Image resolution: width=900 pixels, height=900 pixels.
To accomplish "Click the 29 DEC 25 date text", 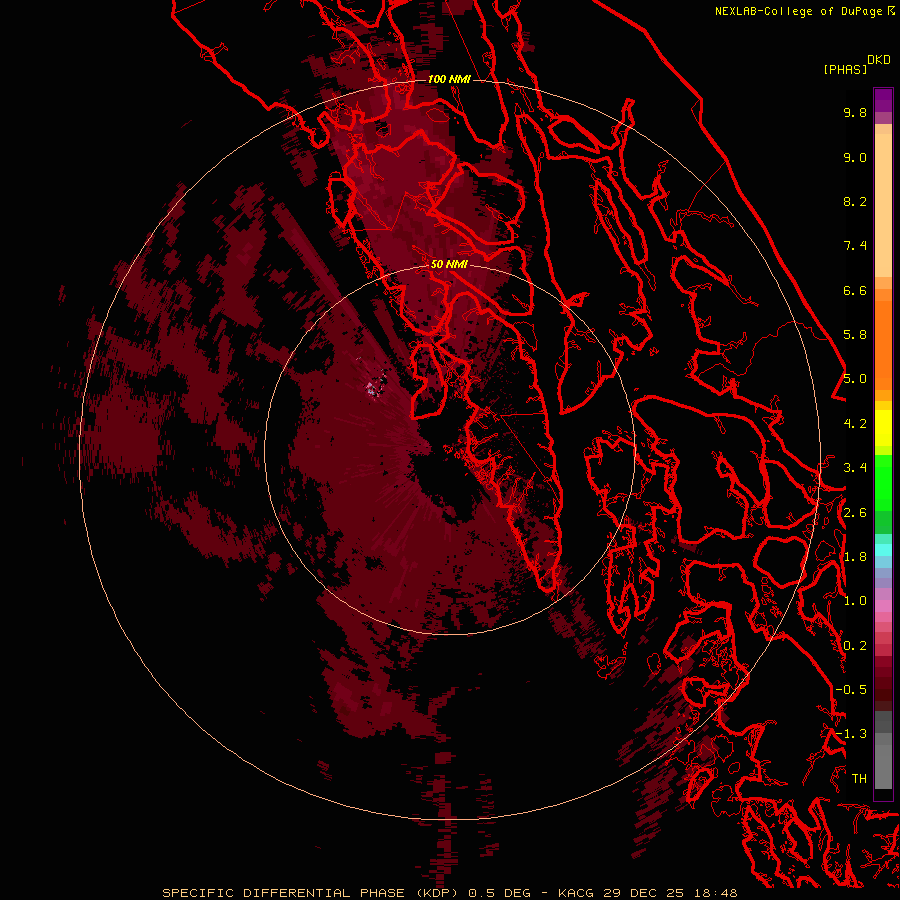I will (x=643, y=893).
